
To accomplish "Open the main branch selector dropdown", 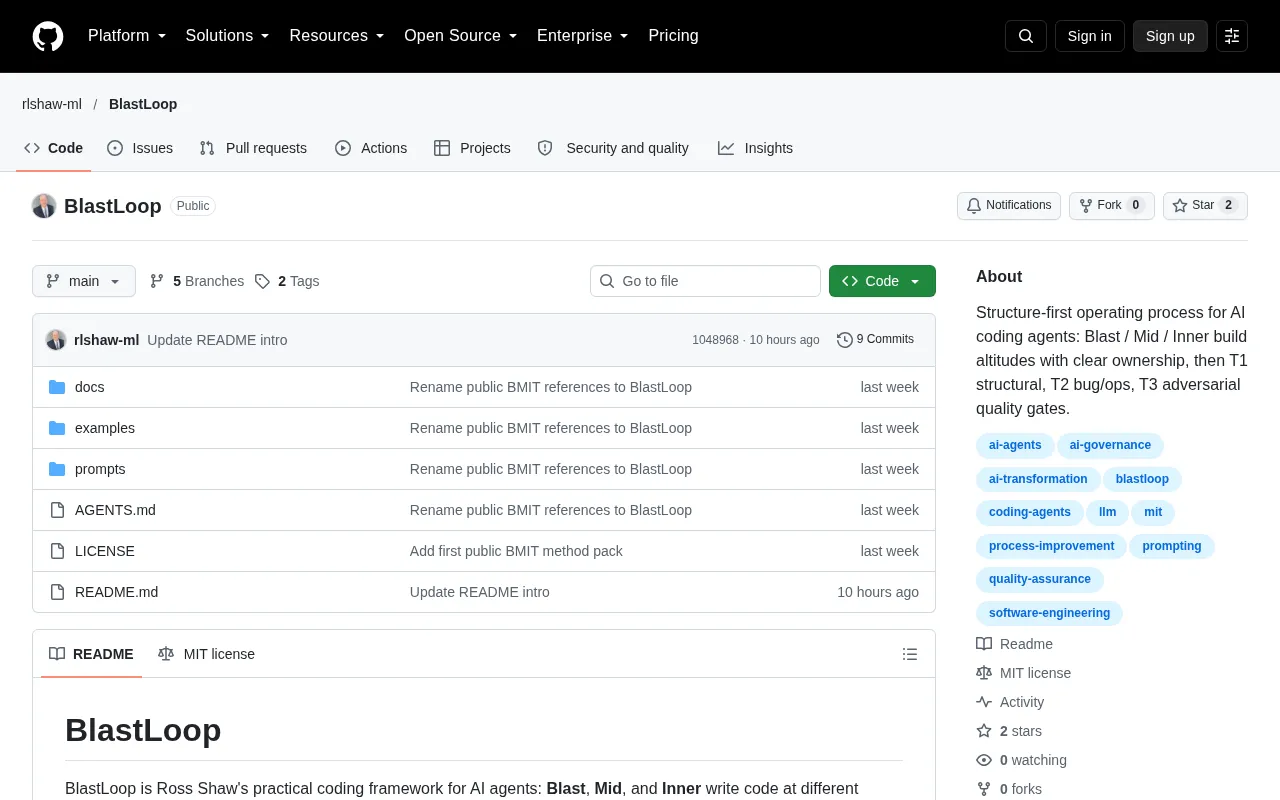I will [x=84, y=281].
